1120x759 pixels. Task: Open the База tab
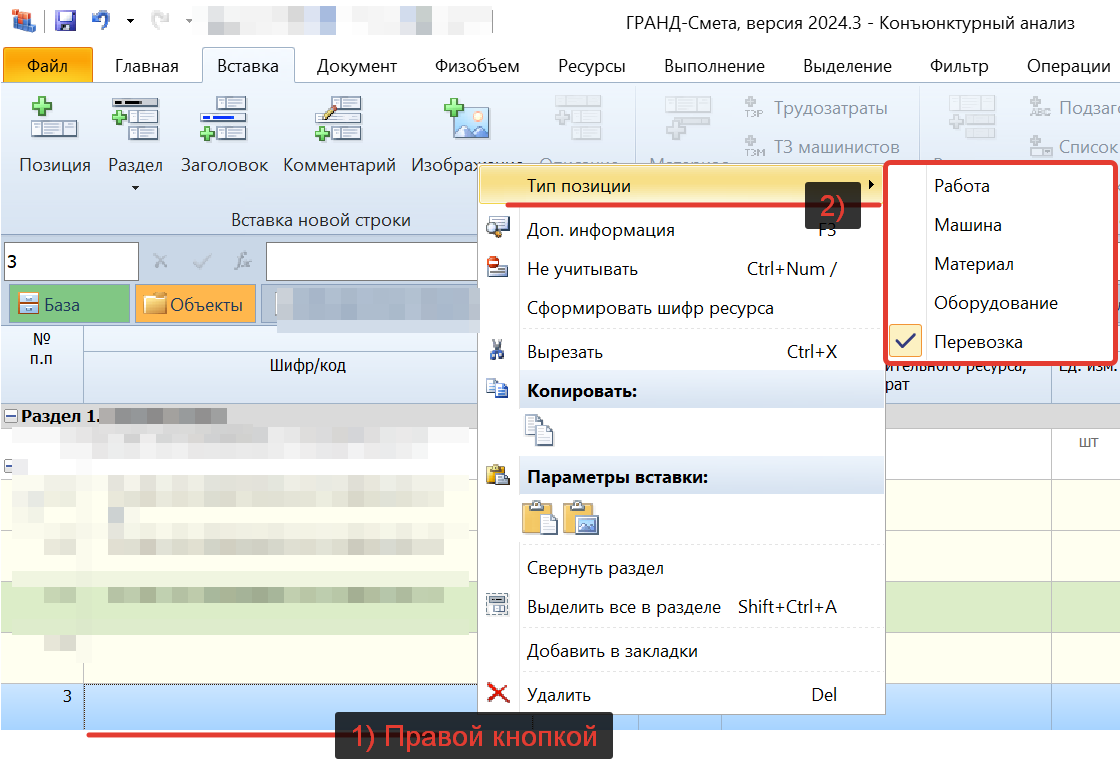click(x=69, y=304)
